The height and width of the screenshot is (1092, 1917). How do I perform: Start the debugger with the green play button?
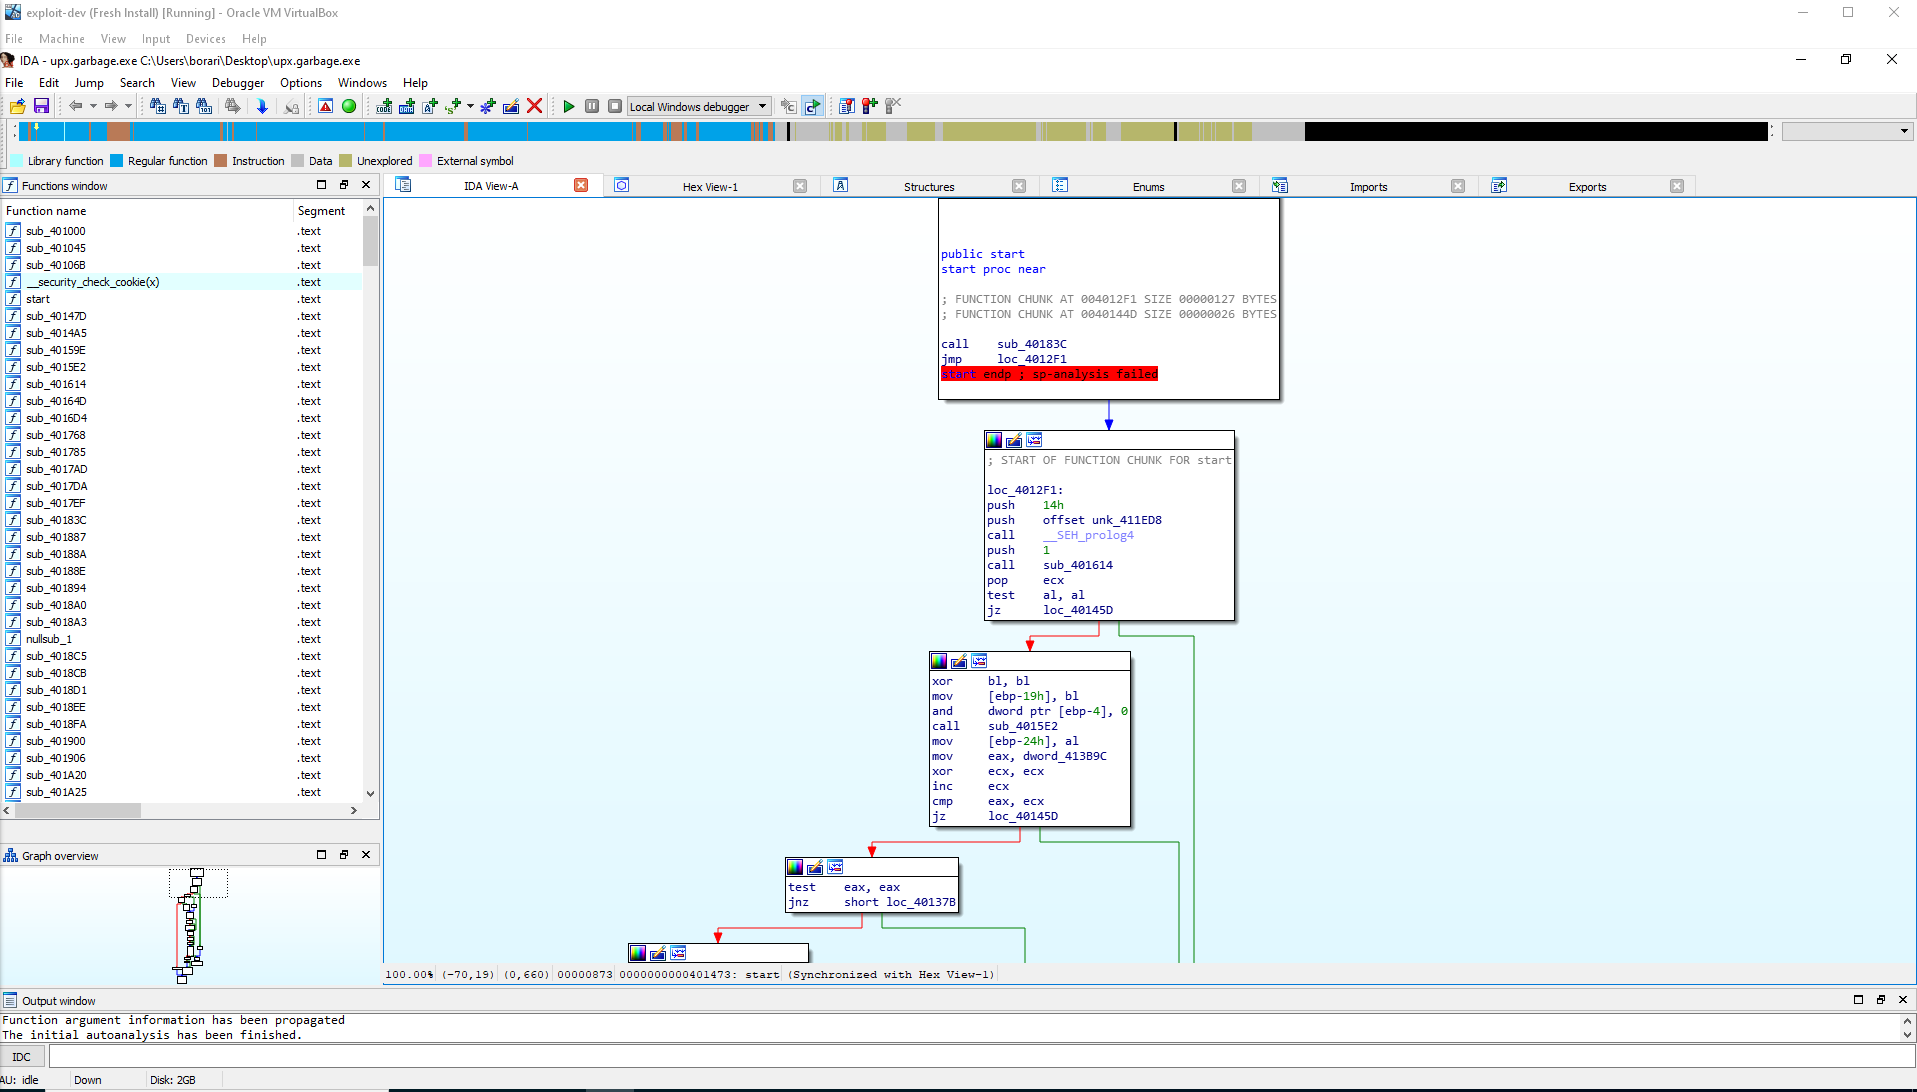coord(569,106)
